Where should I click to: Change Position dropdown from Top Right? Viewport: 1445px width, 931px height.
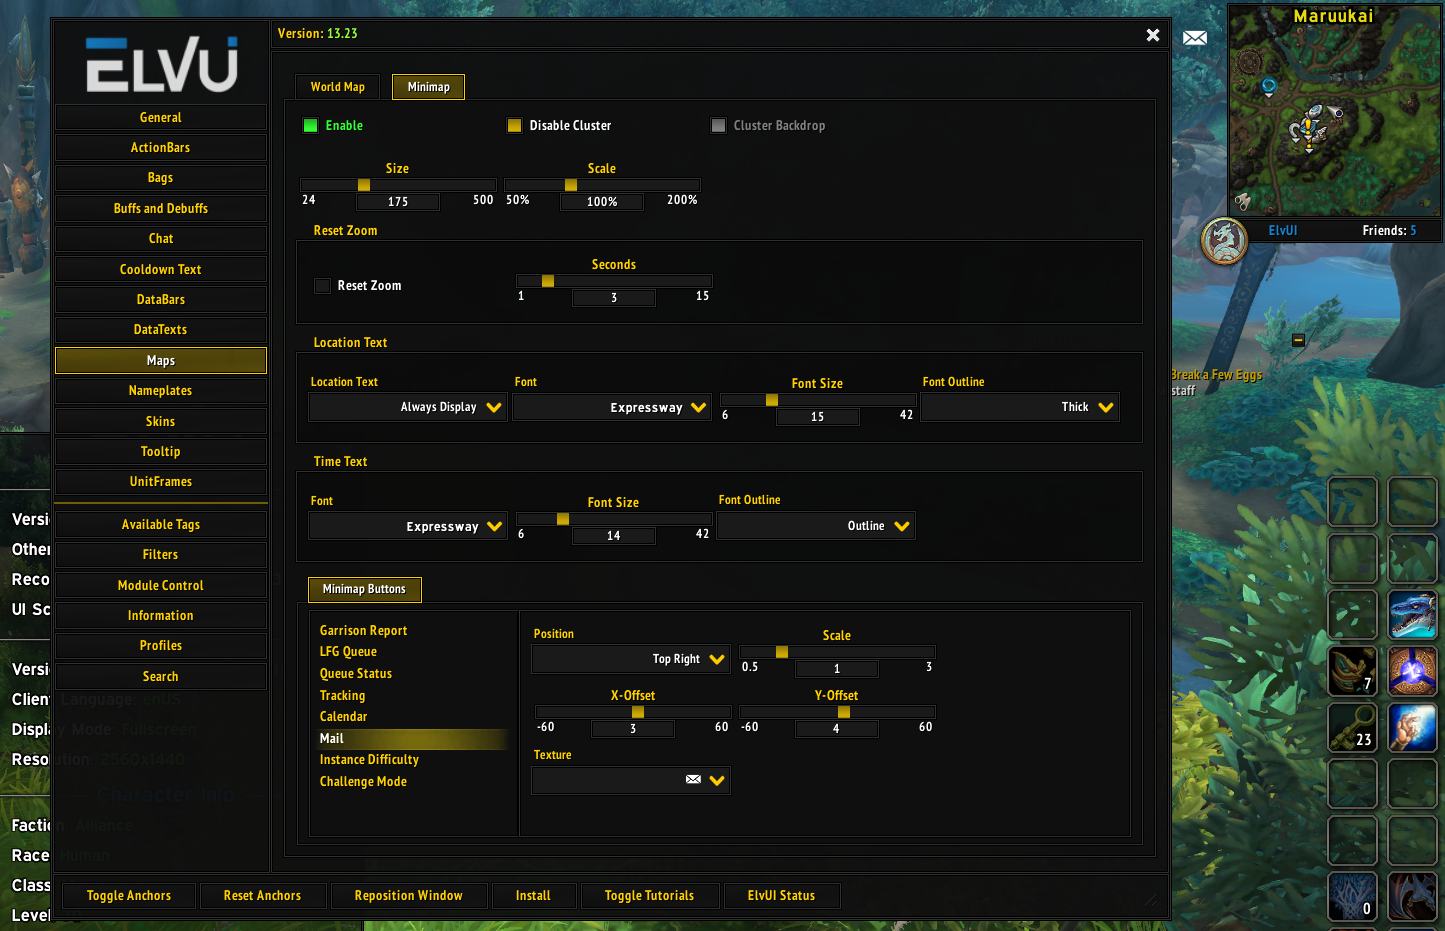click(x=630, y=659)
